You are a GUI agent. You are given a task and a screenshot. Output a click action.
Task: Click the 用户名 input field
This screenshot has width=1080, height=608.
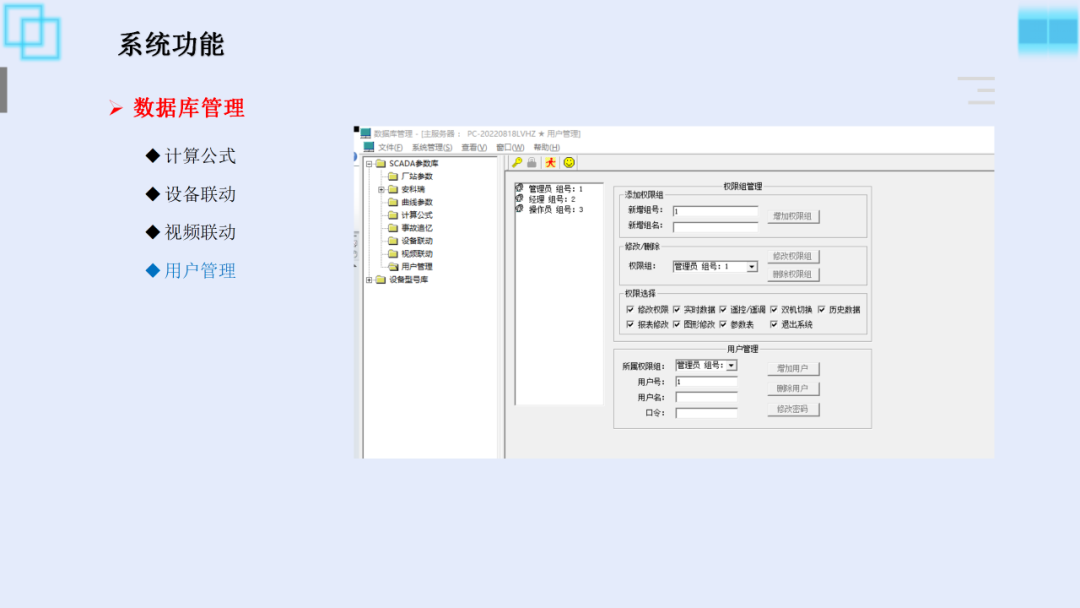point(706,397)
